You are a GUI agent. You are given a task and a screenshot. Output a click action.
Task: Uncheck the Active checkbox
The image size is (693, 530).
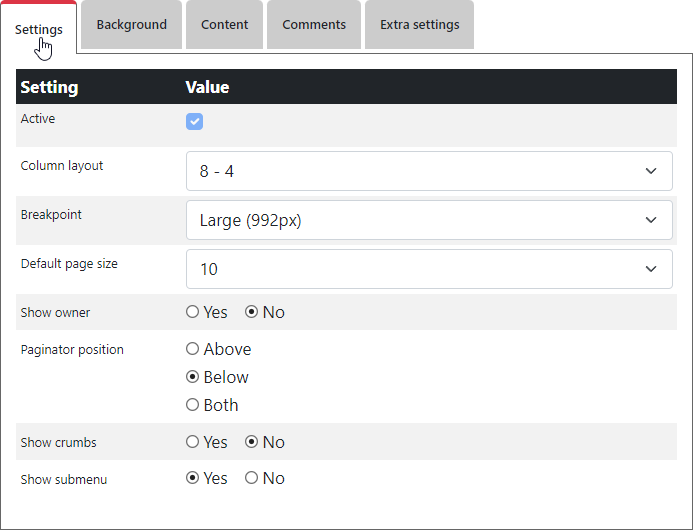pos(195,122)
